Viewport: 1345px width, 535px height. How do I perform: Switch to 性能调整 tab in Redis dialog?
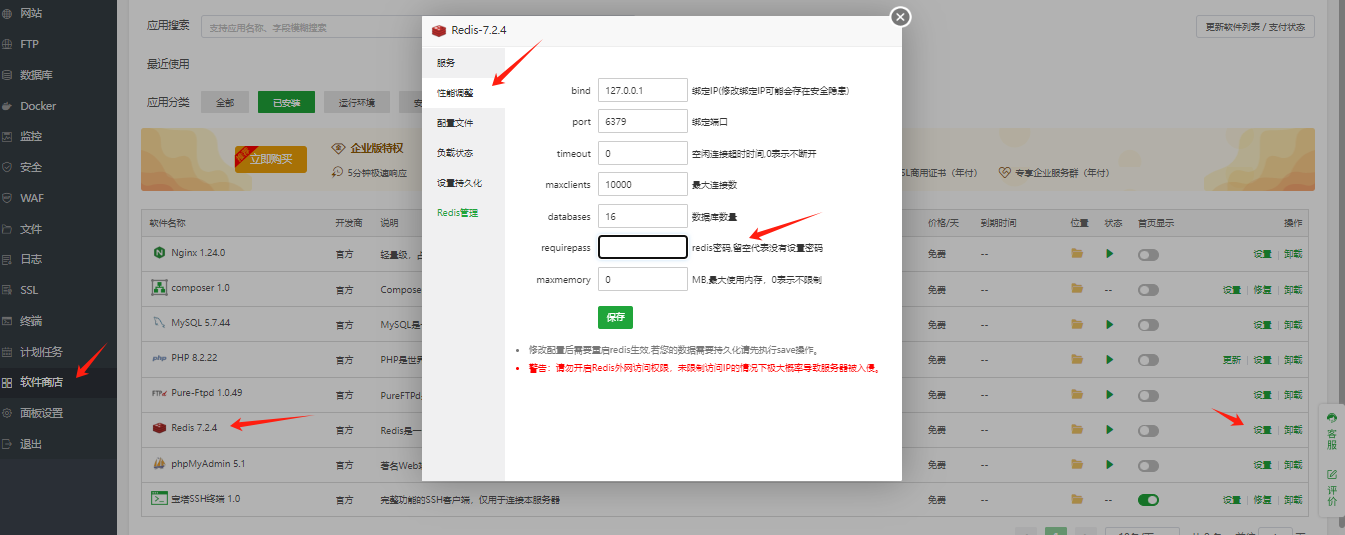[463, 93]
